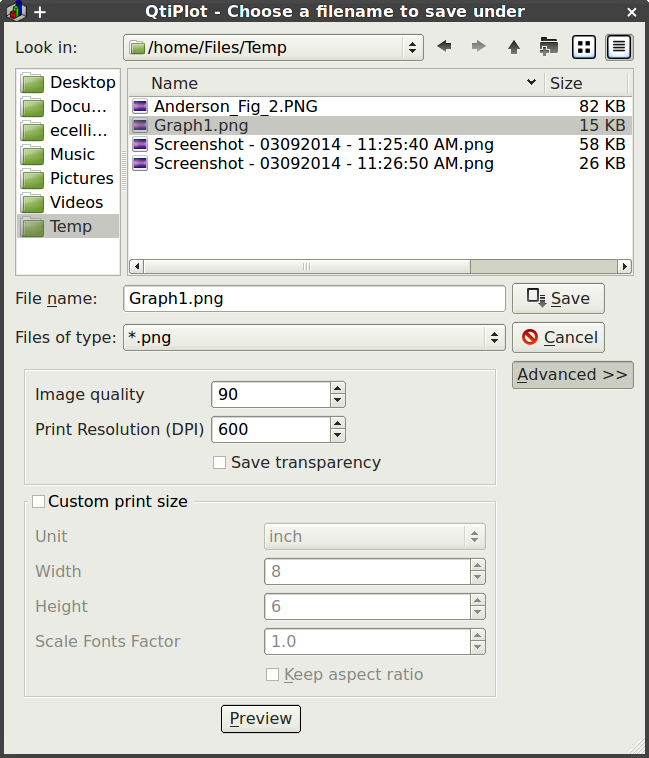This screenshot has height=758, width=649.
Task: Click the plus icon in the title bar
Action: coord(40,12)
